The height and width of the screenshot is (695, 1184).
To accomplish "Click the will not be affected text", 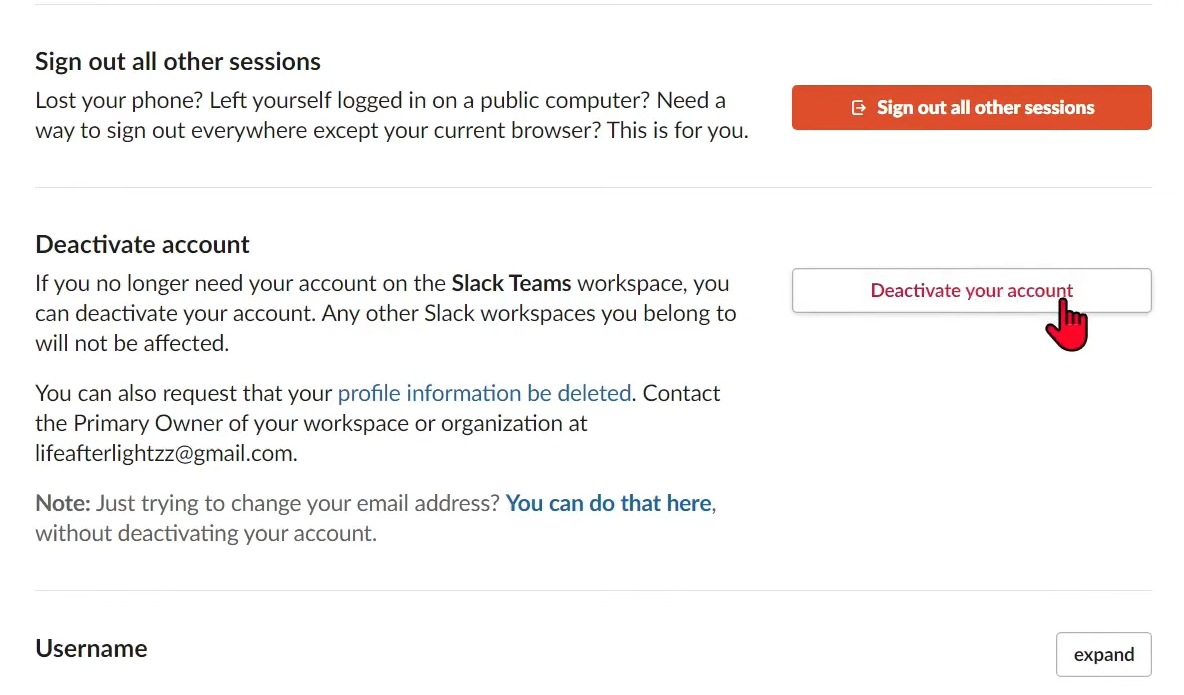I will (131, 343).
